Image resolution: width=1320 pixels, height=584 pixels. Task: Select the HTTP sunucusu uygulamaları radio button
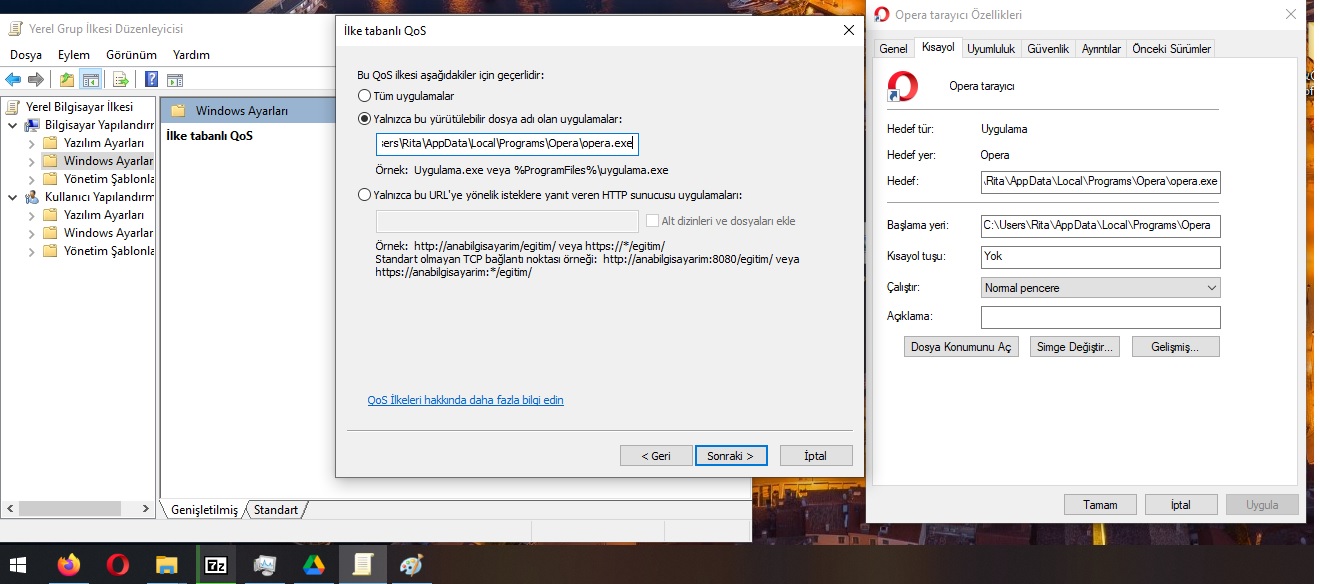tap(364, 195)
